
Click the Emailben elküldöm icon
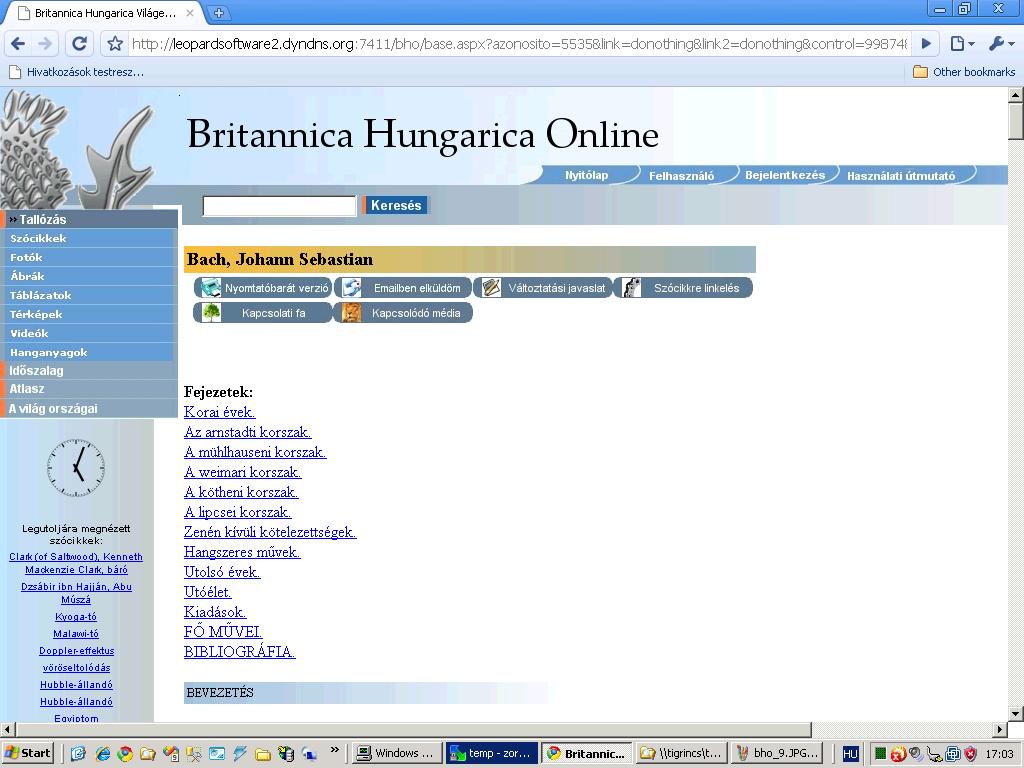pyautogui.click(x=351, y=287)
